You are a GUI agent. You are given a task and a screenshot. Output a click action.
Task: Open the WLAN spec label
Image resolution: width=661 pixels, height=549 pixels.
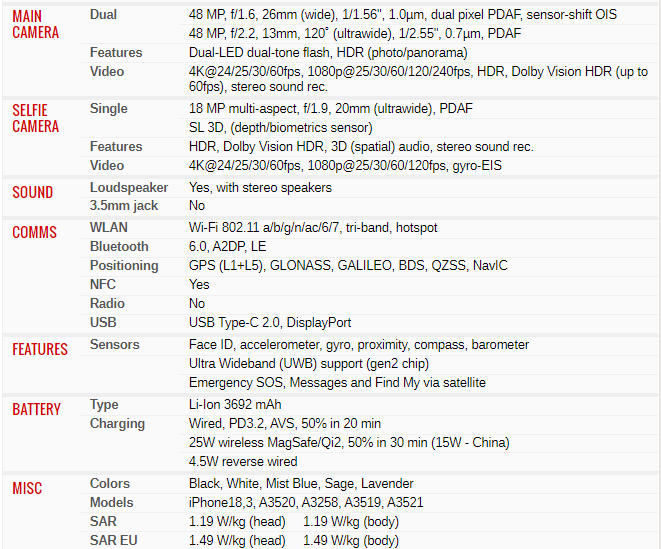coord(109,227)
